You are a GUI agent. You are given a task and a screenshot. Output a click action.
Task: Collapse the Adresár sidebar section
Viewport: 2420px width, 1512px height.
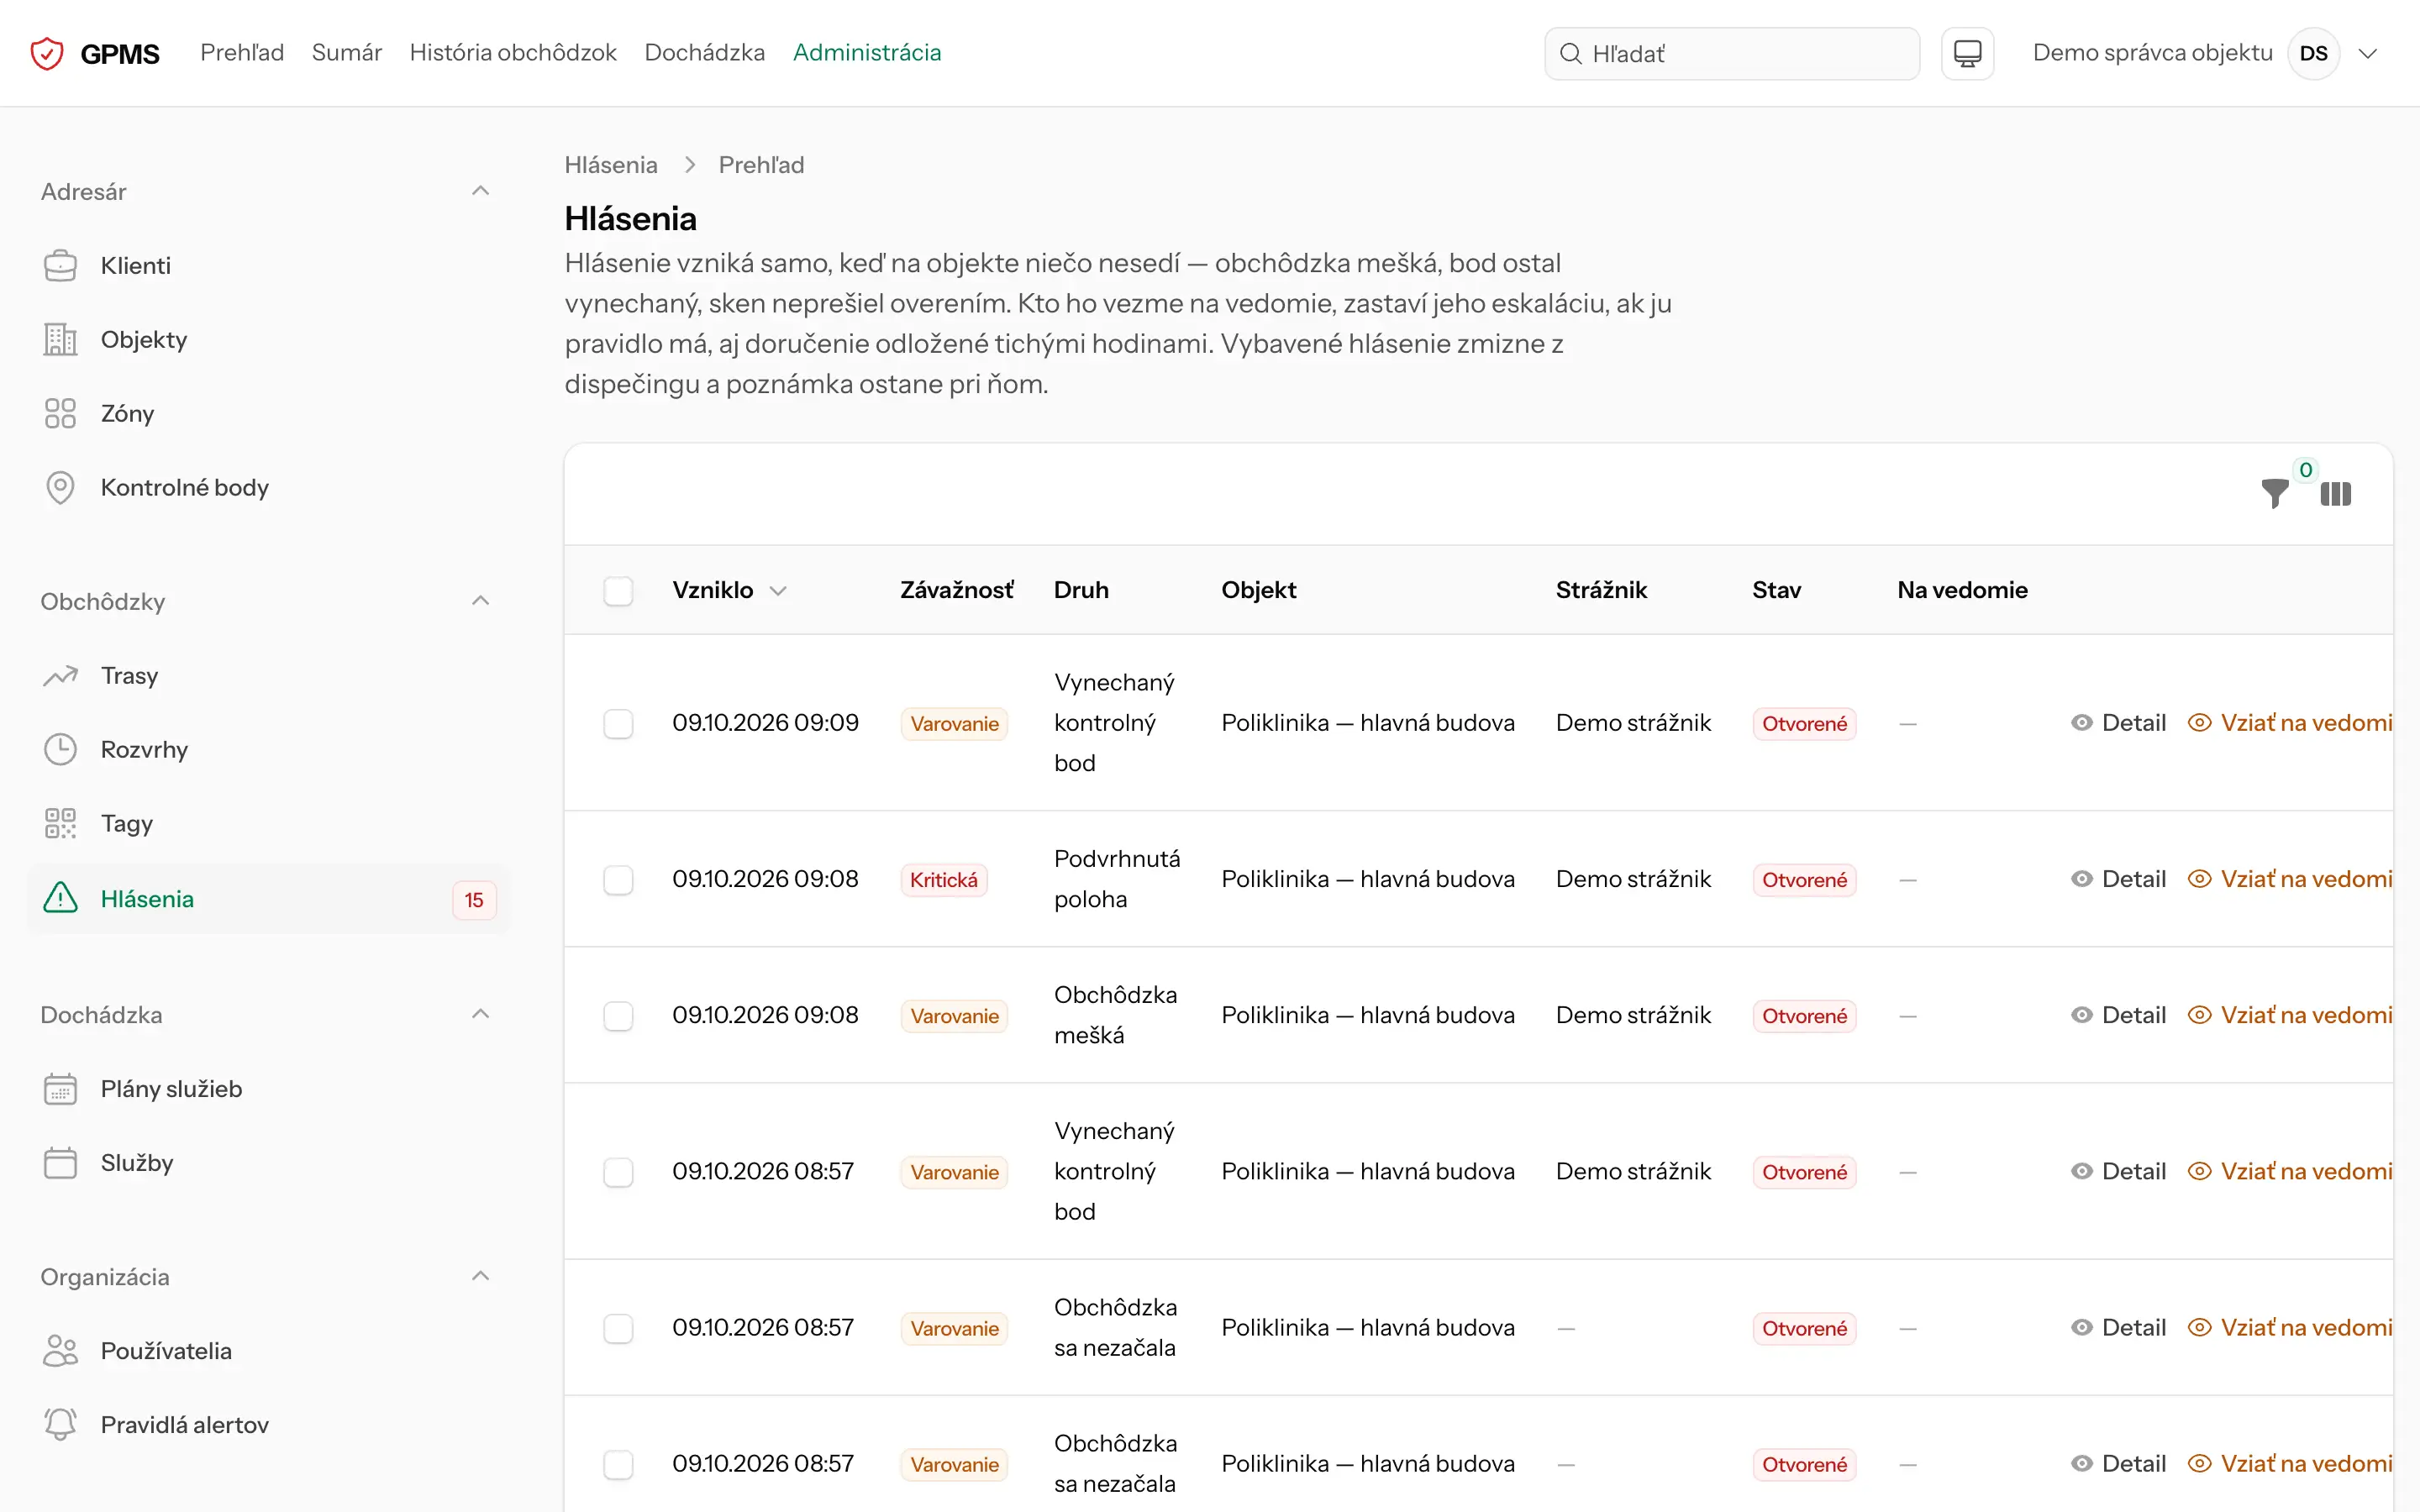tap(480, 191)
